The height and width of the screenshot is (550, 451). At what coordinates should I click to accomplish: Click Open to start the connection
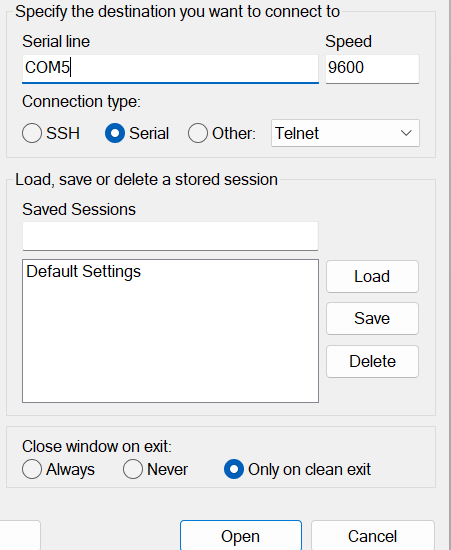coord(241,536)
